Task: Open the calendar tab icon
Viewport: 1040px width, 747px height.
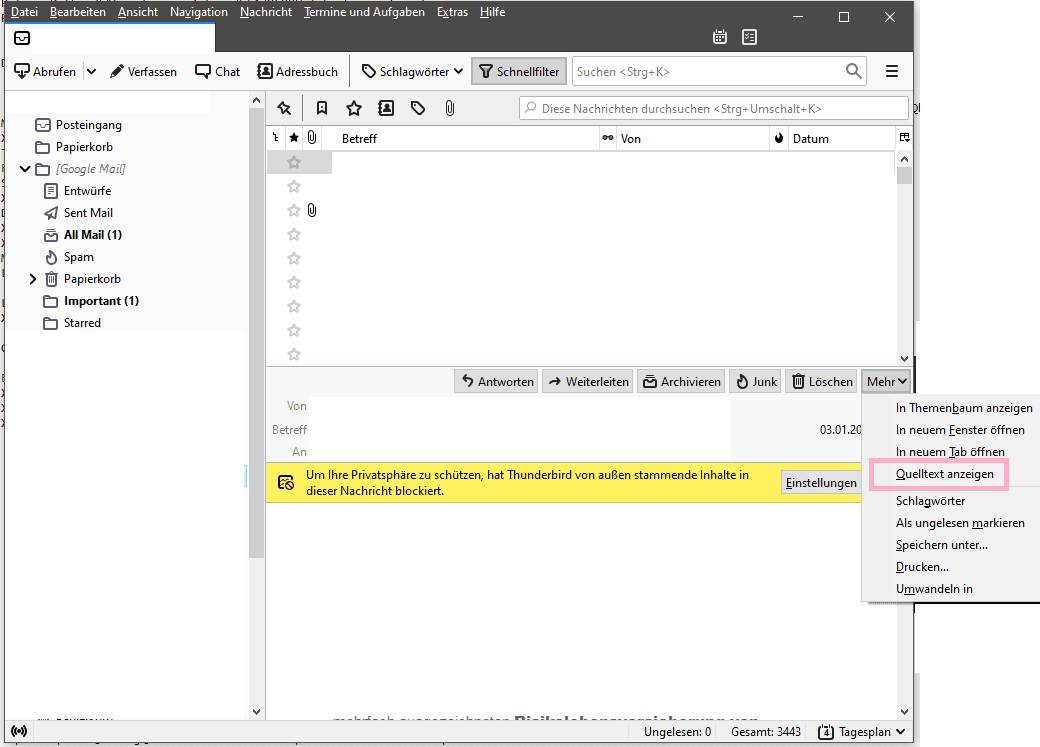Action: coord(720,37)
